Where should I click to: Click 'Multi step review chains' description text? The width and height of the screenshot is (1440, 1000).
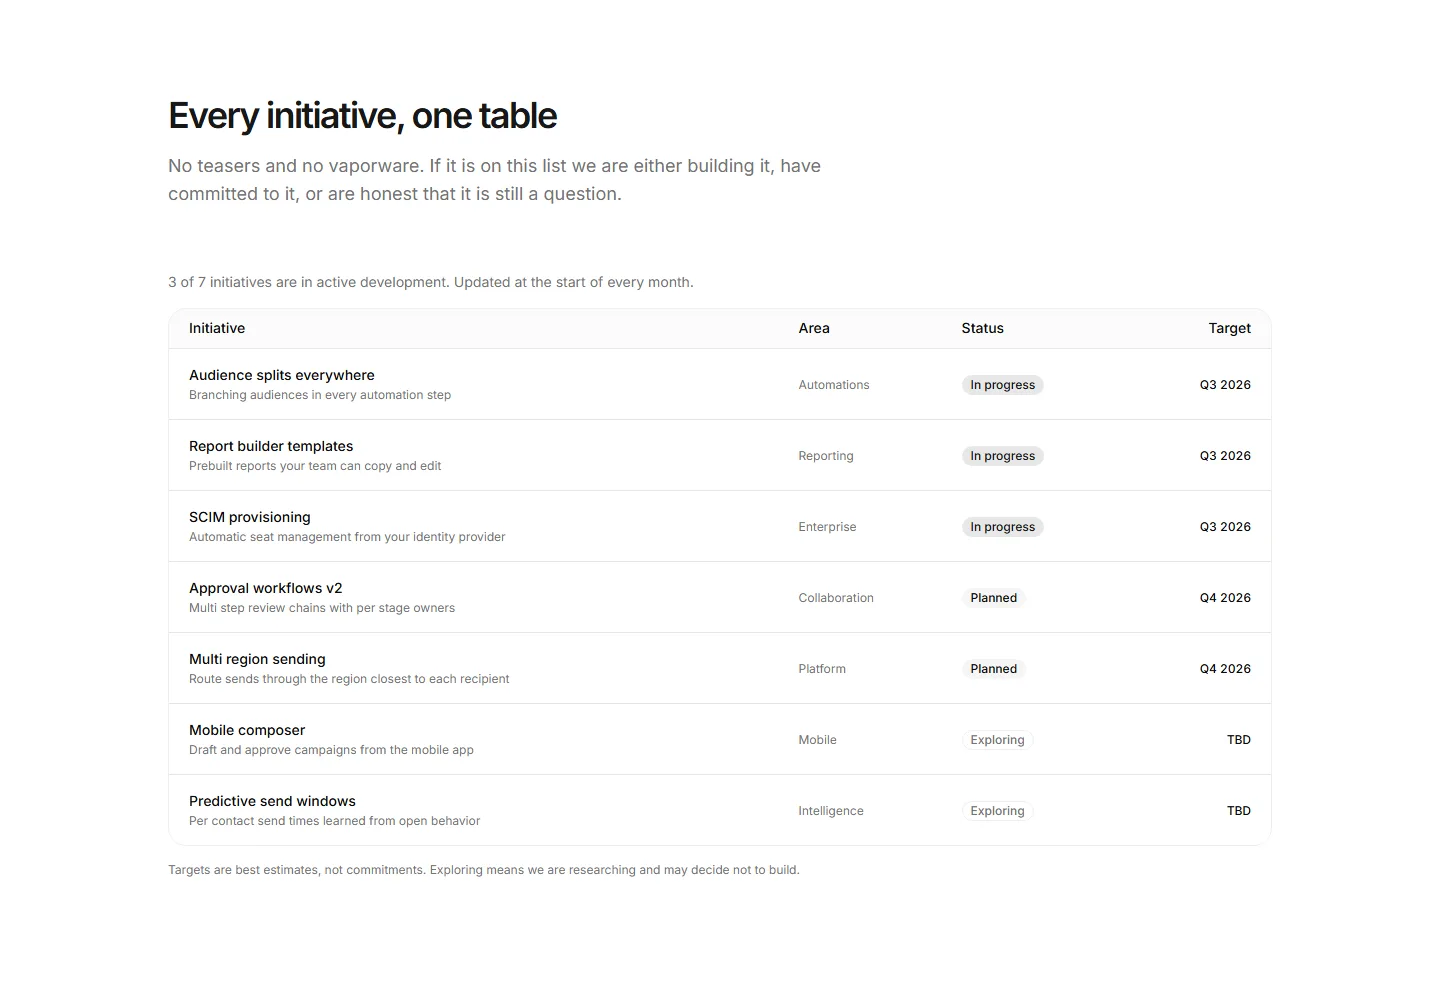point(322,608)
